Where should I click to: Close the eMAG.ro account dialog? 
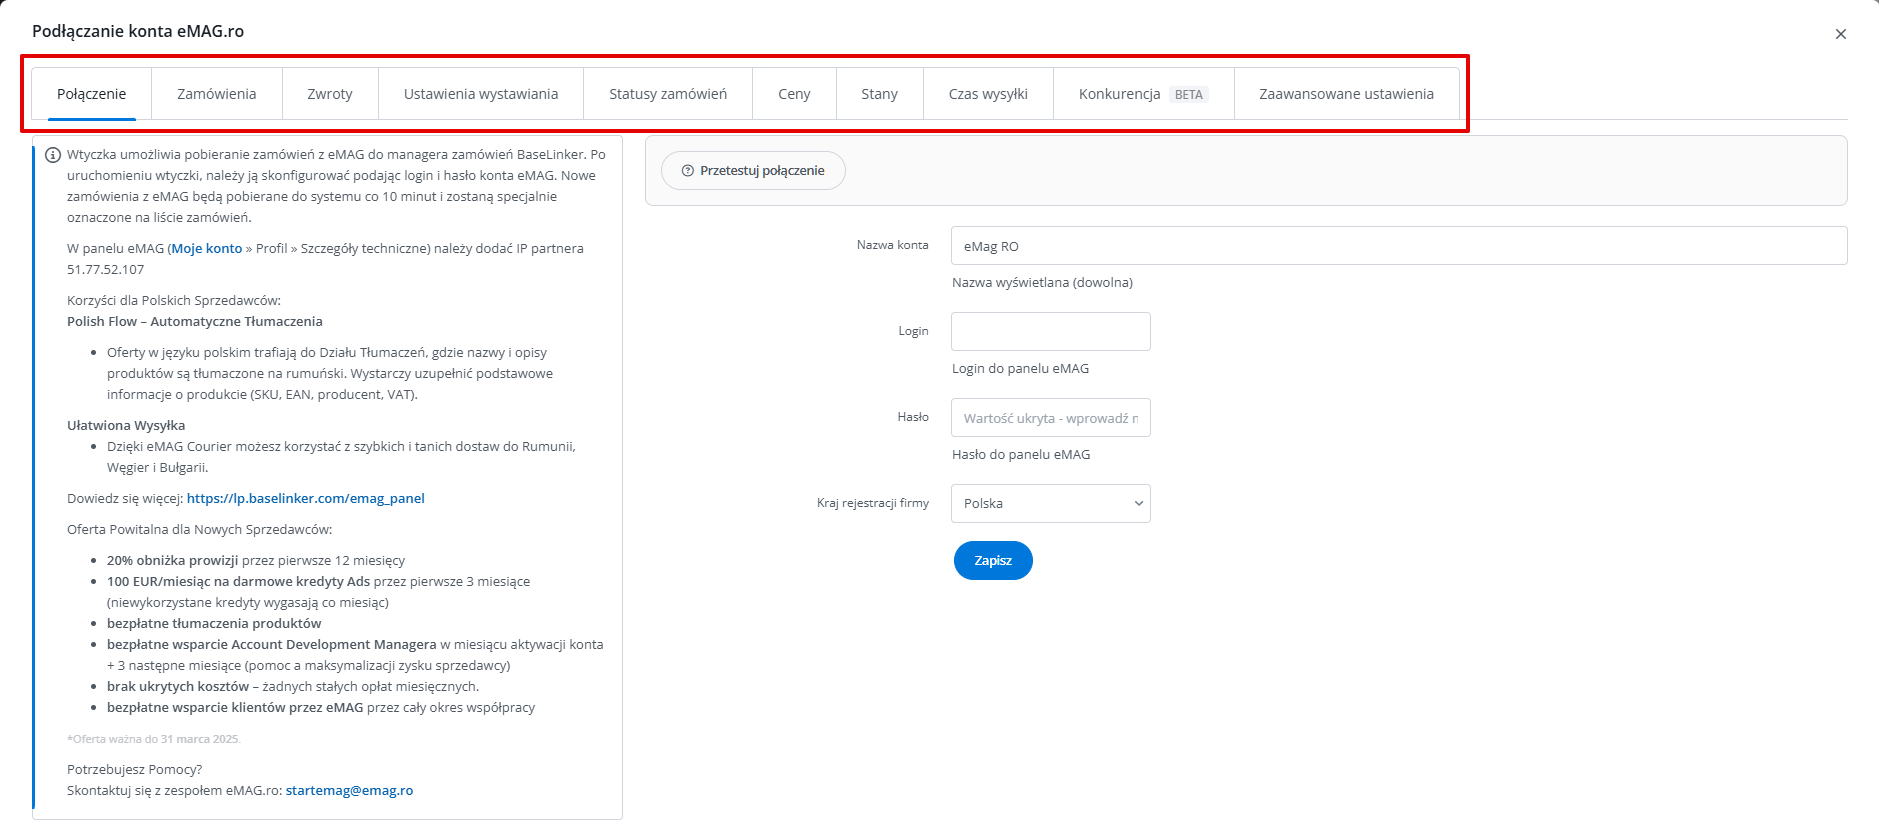coord(1840,34)
